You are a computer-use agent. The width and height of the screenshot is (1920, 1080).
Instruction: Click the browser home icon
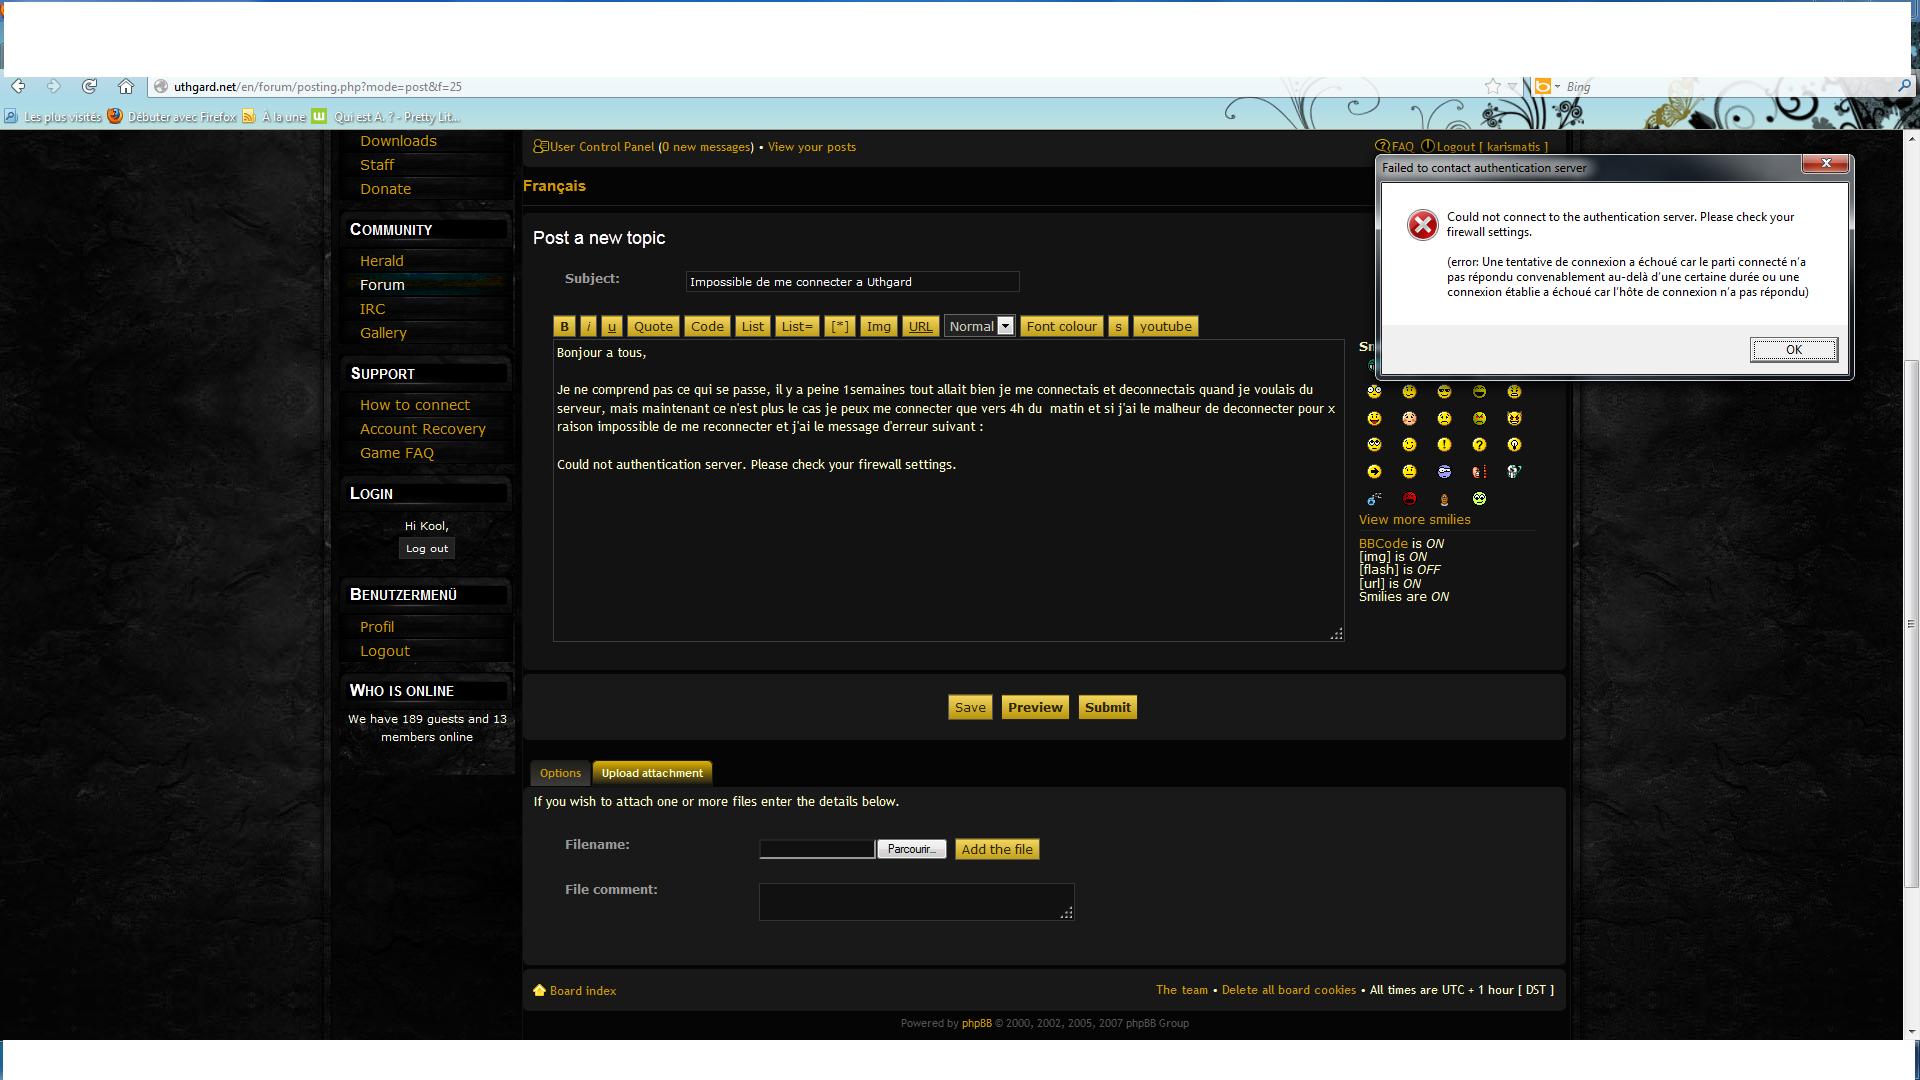(x=126, y=87)
